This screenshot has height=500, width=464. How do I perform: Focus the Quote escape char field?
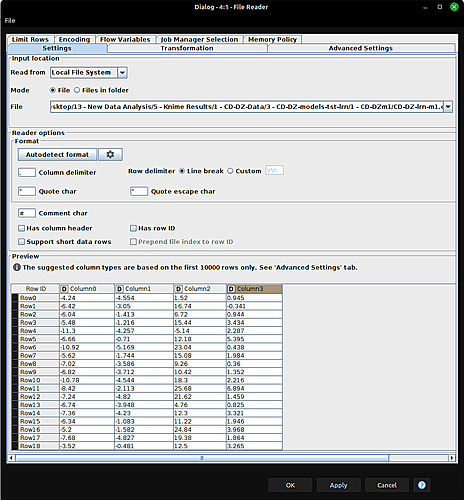click(x=139, y=191)
